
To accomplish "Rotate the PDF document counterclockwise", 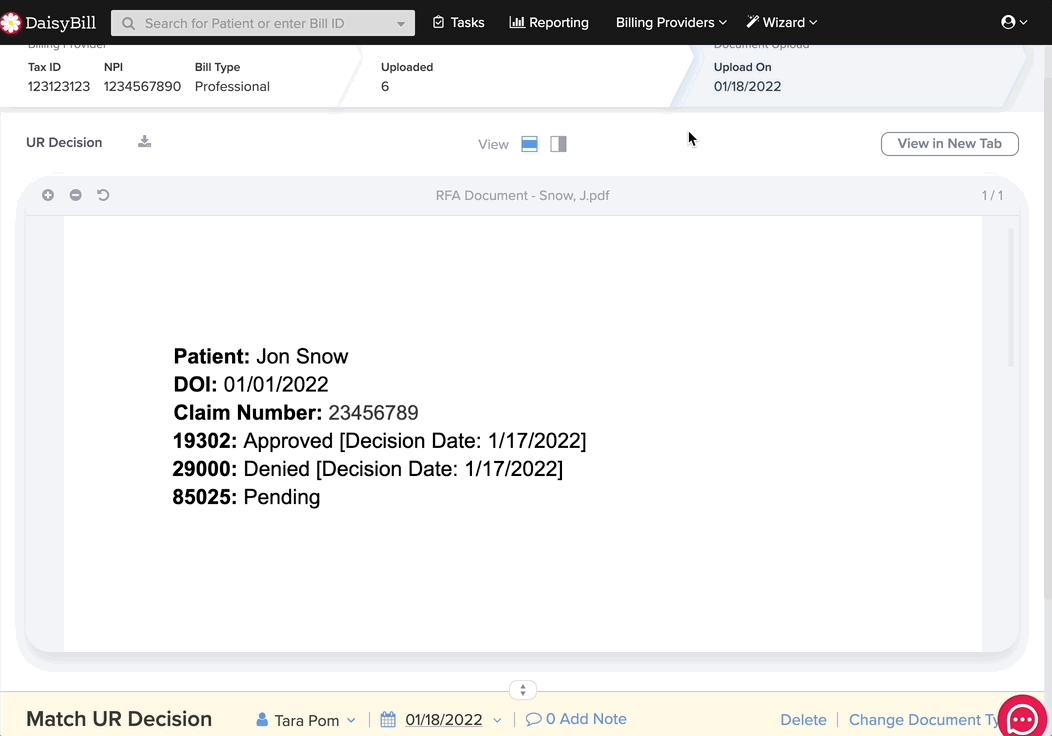I will 103,195.
